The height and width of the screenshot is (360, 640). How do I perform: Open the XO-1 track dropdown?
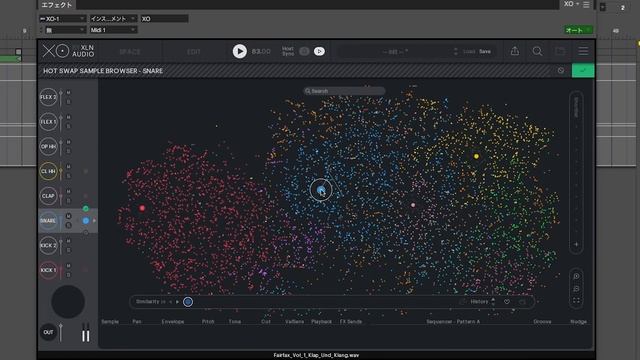point(62,19)
